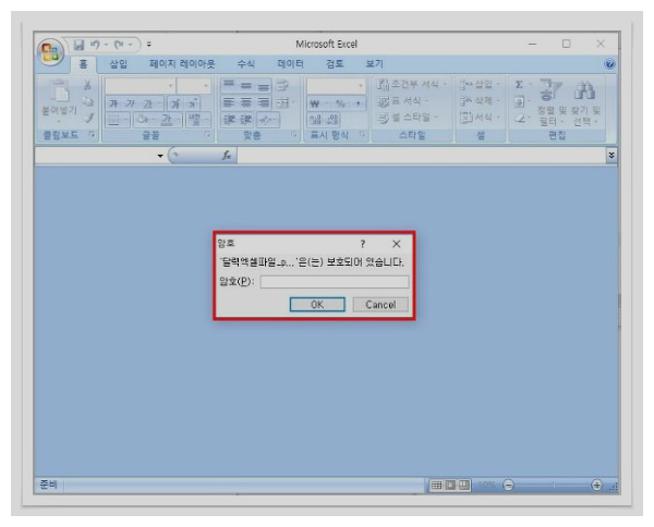
Task: Open the font size combo box
Action: [193, 86]
